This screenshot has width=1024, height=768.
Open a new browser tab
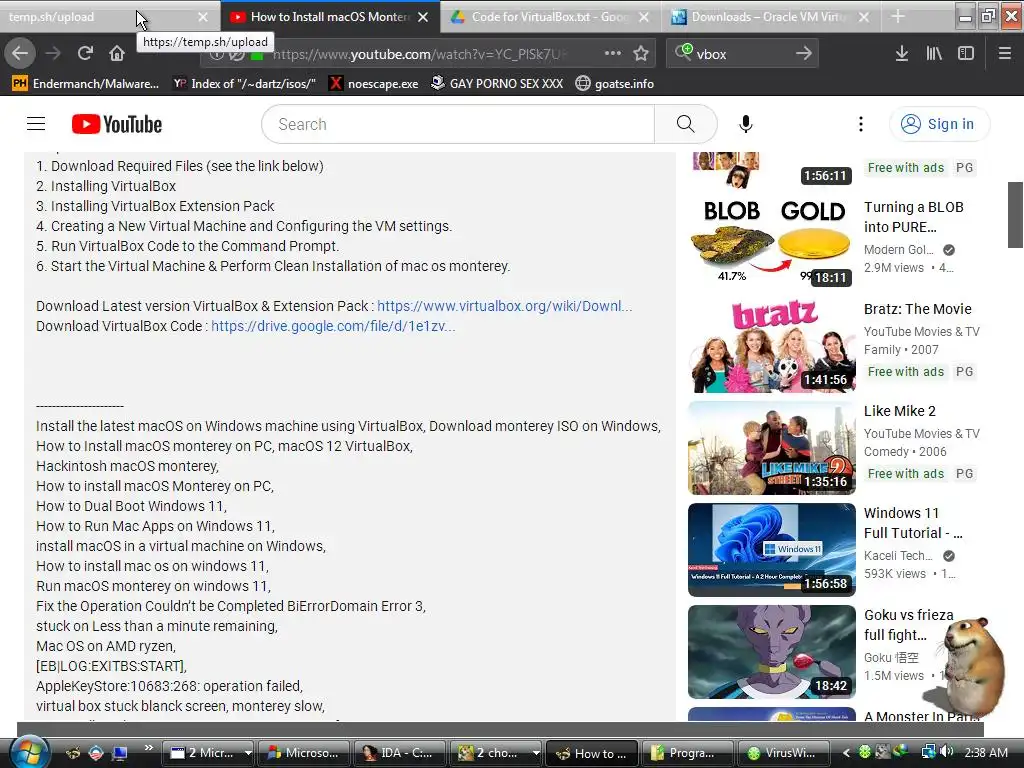pyautogui.click(x=898, y=16)
